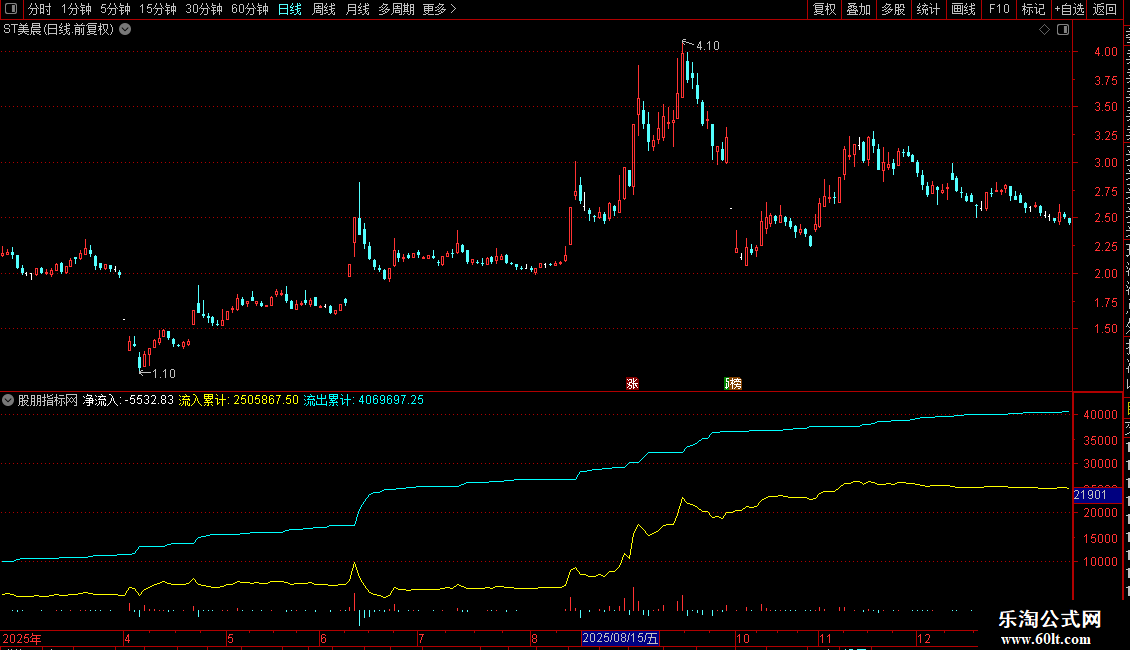Add stock with +自选
Image resolution: width=1130 pixels, height=650 pixels.
1069,9
